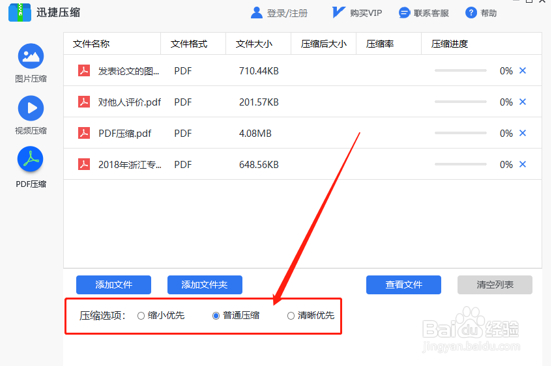Click the 压缩后大小 column header
The image size is (551, 366).
324,44
